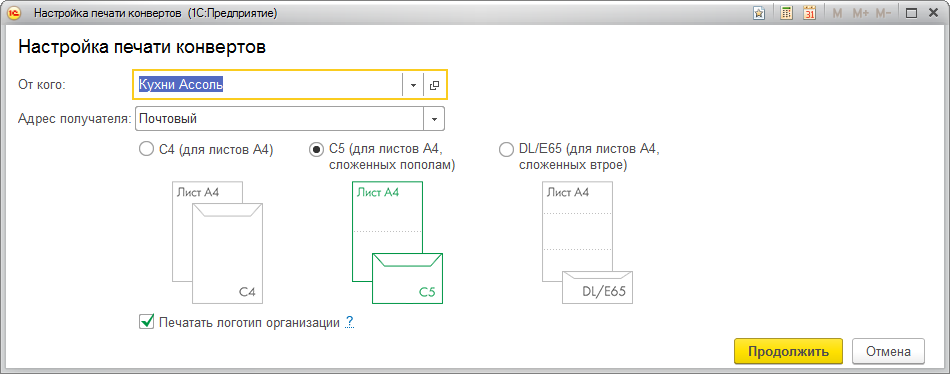Open the help question mark link
This screenshot has width=950, height=374.
click(x=349, y=322)
